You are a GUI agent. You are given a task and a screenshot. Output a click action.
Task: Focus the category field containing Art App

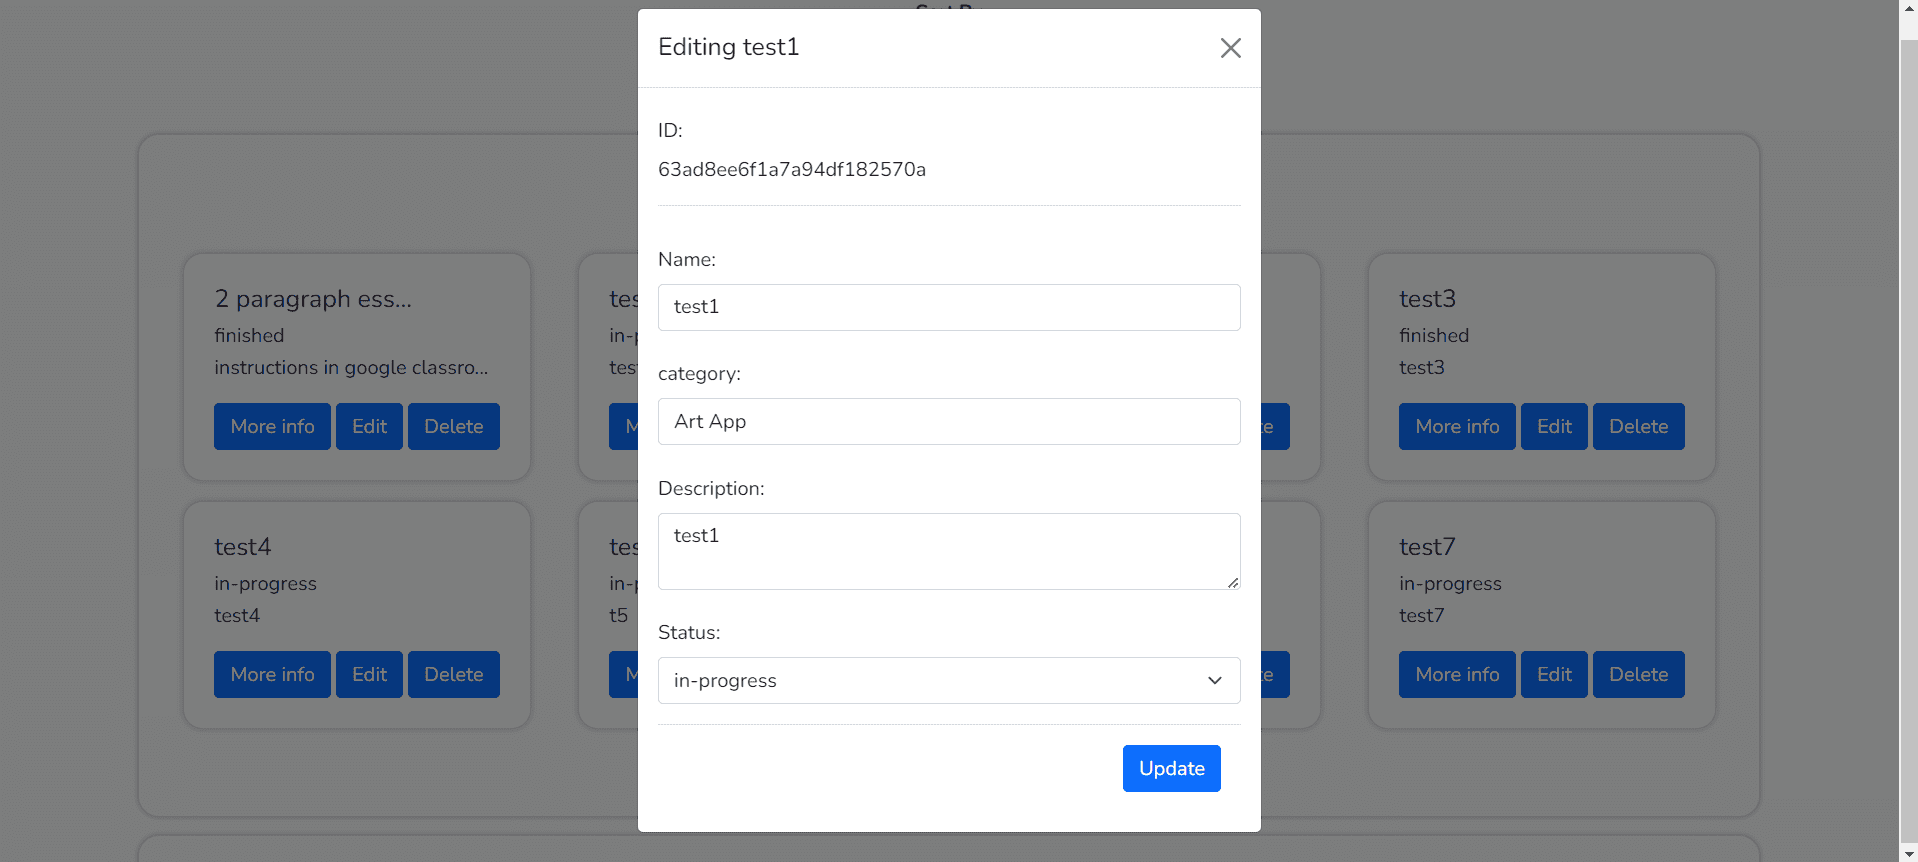click(948, 422)
